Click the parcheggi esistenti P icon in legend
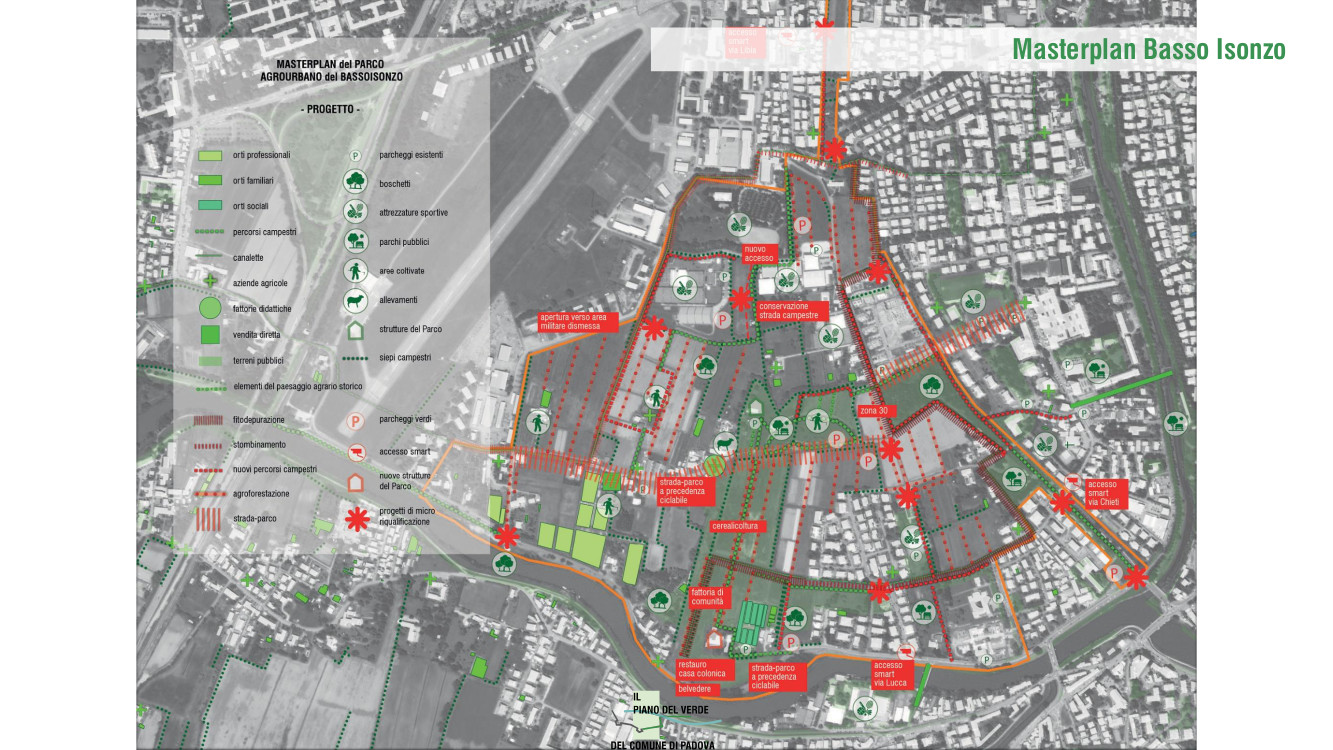Viewport: 1333px width, 750px height. [x=354, y=156]
